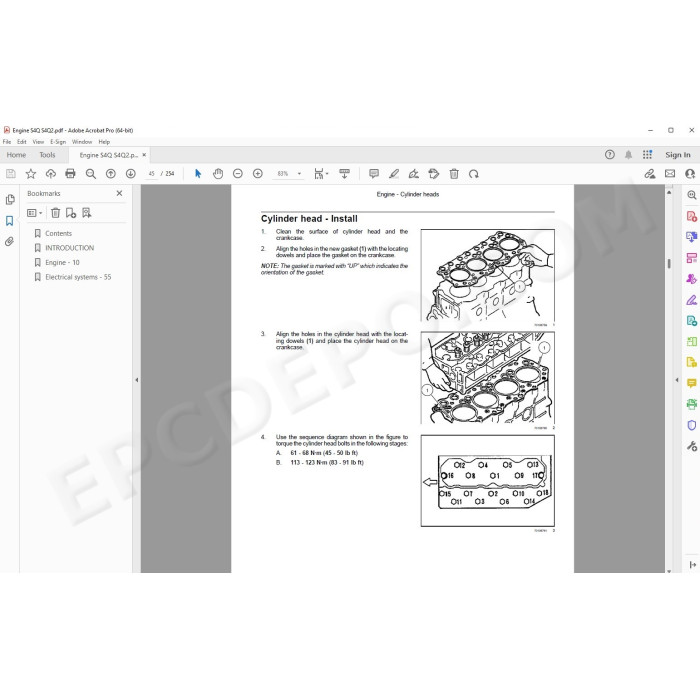
Task: Select the Highlight text pen tool
Action: 394,174
